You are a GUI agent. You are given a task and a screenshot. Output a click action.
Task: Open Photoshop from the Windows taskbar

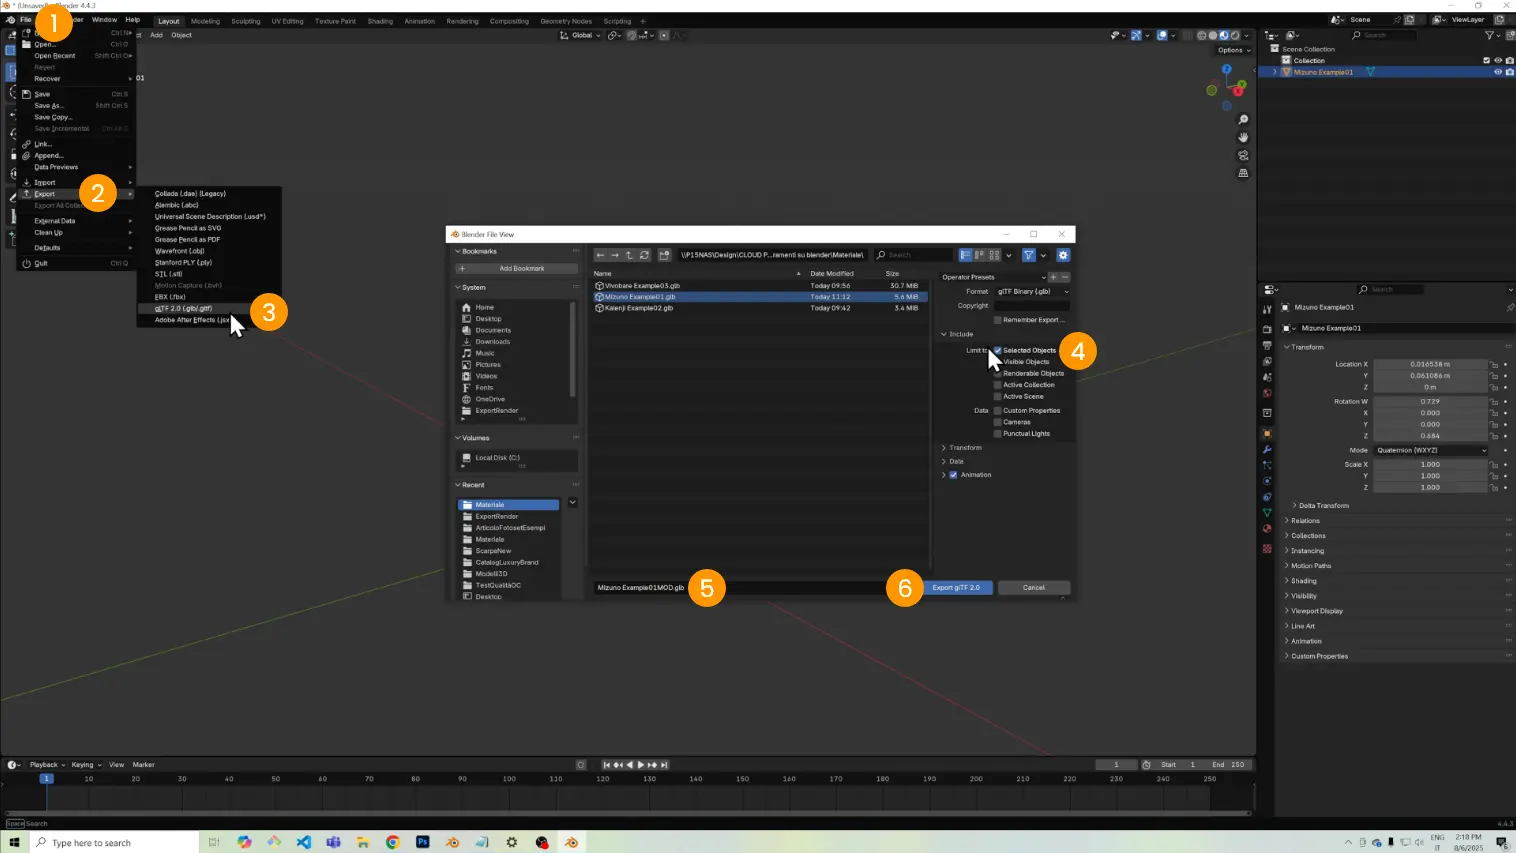[423, 842]
